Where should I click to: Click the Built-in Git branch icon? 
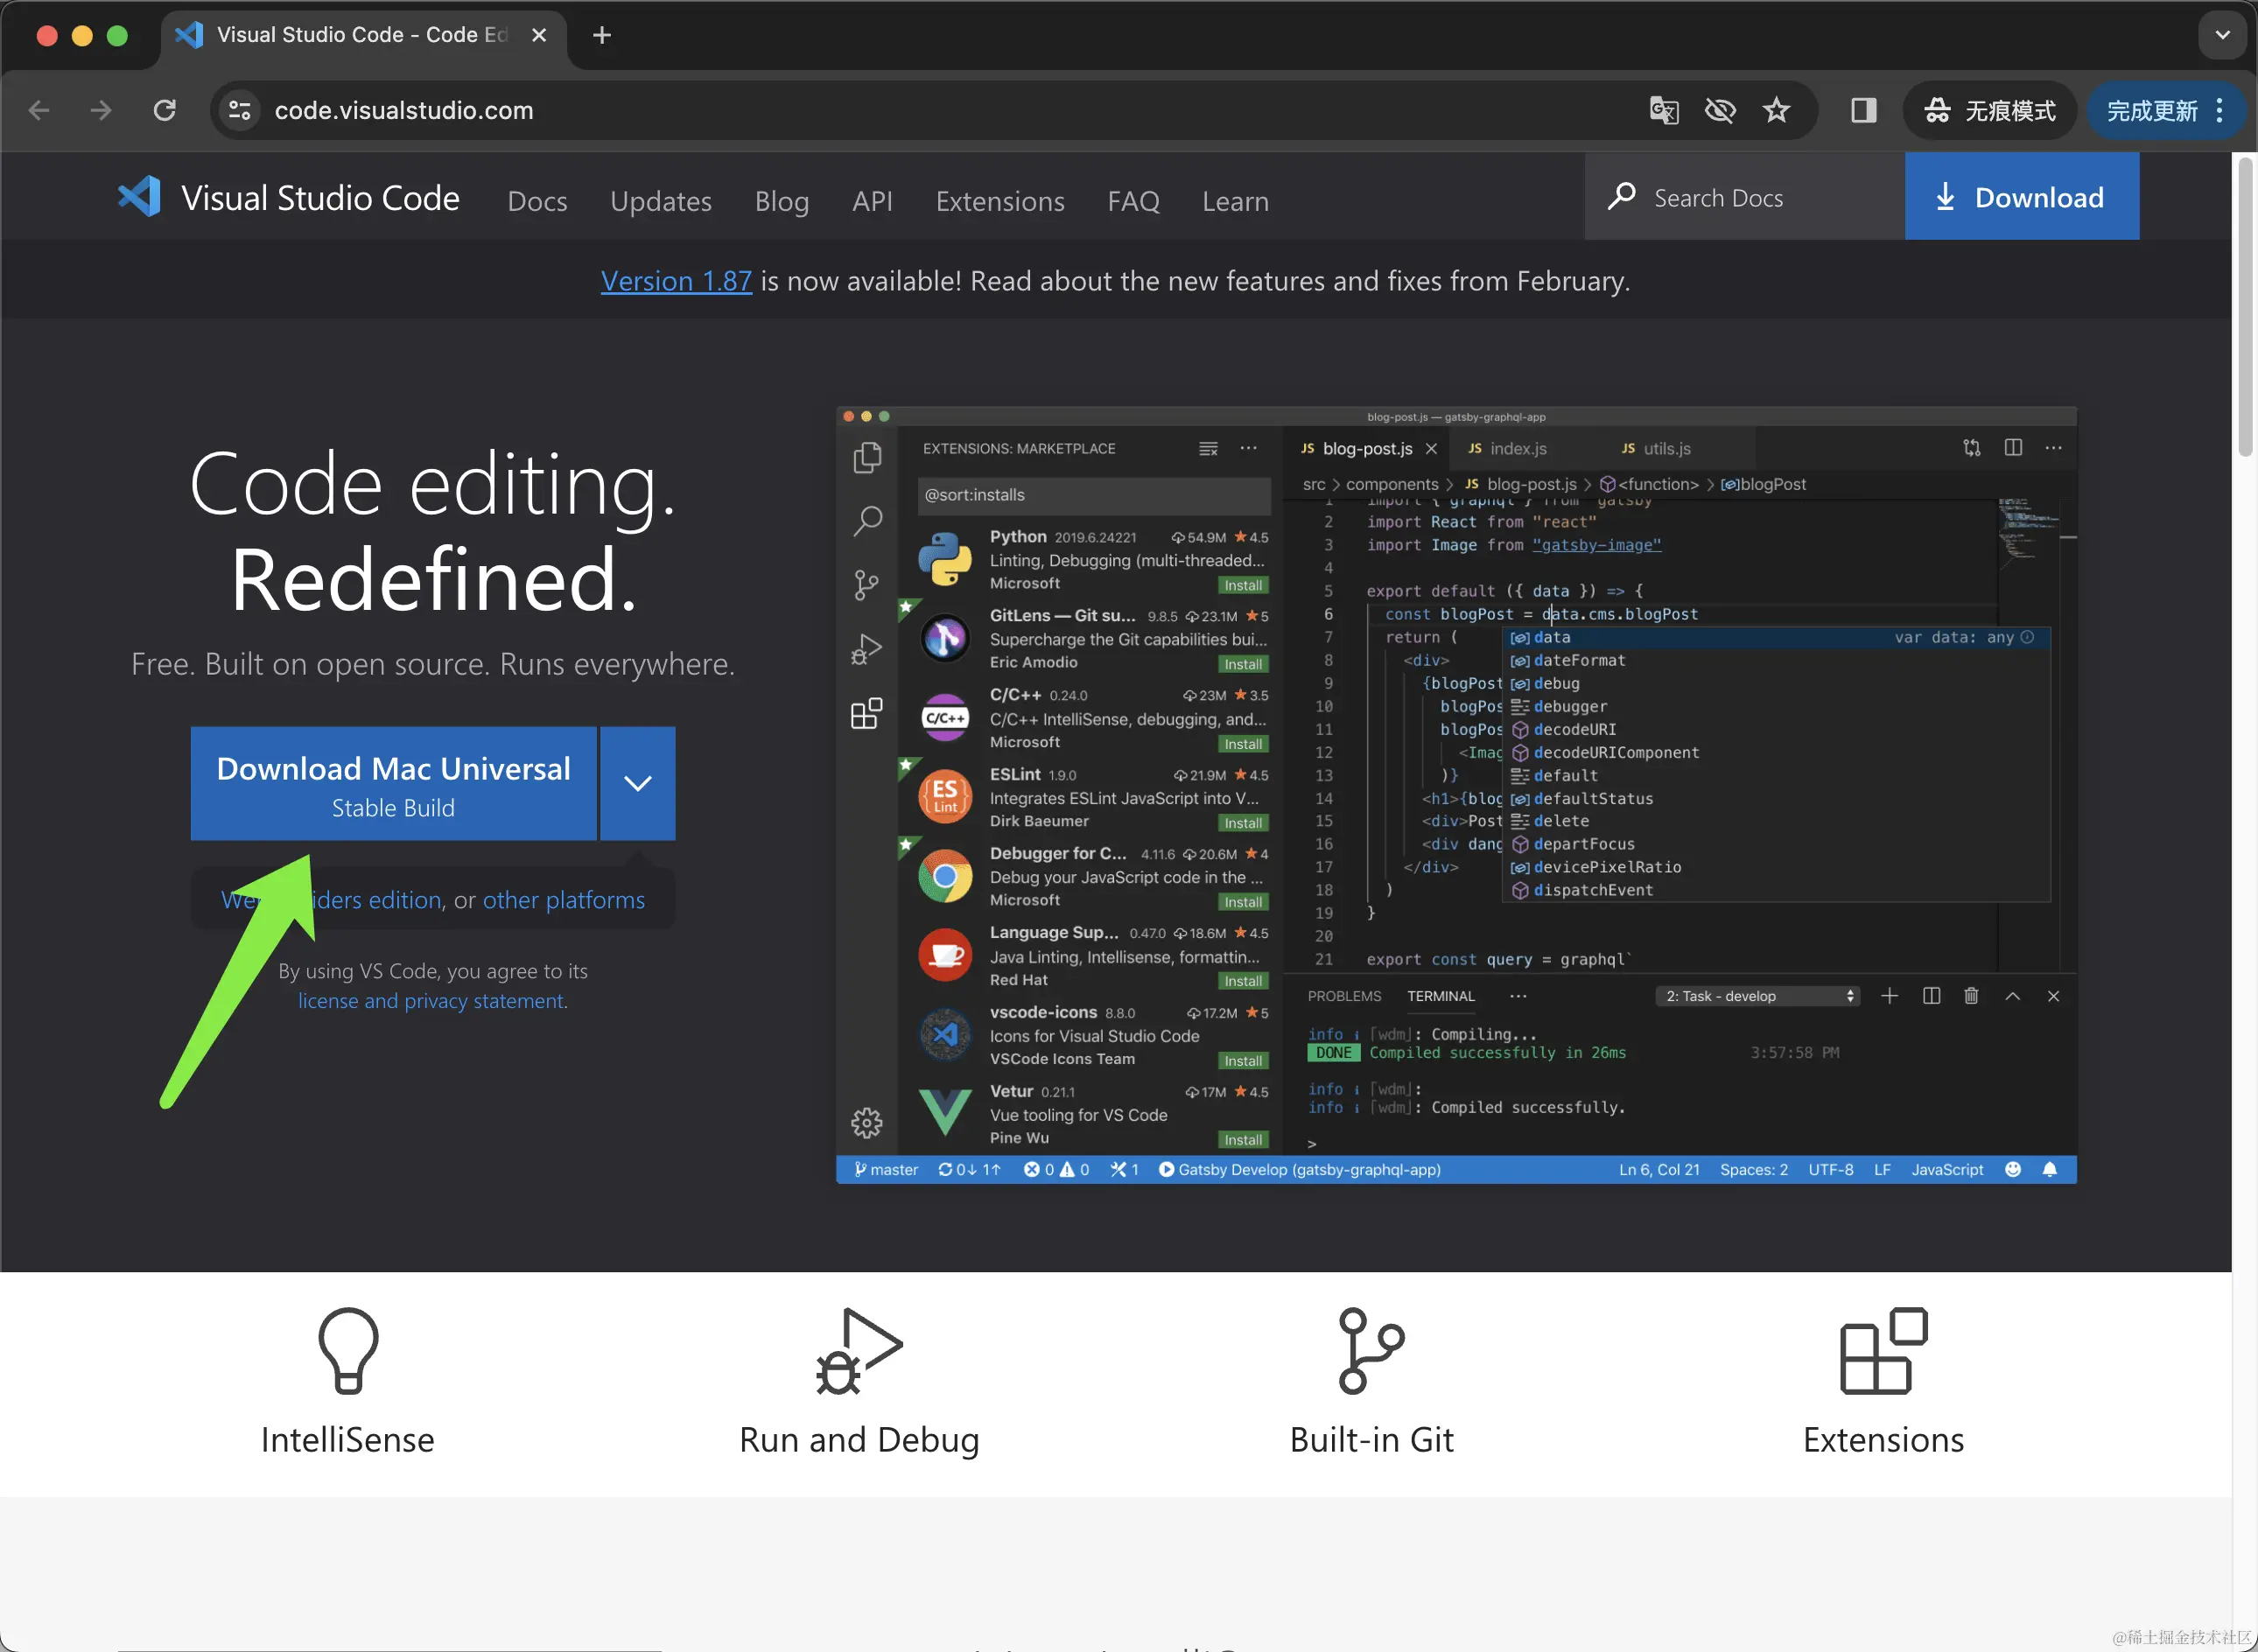point(1371,1351)
